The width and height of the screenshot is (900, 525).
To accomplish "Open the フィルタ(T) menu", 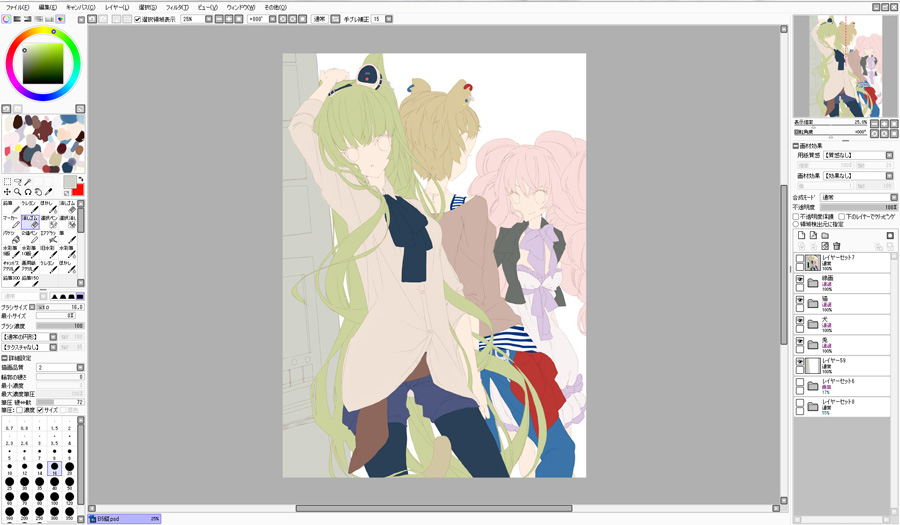I will (x=177, y=7).
